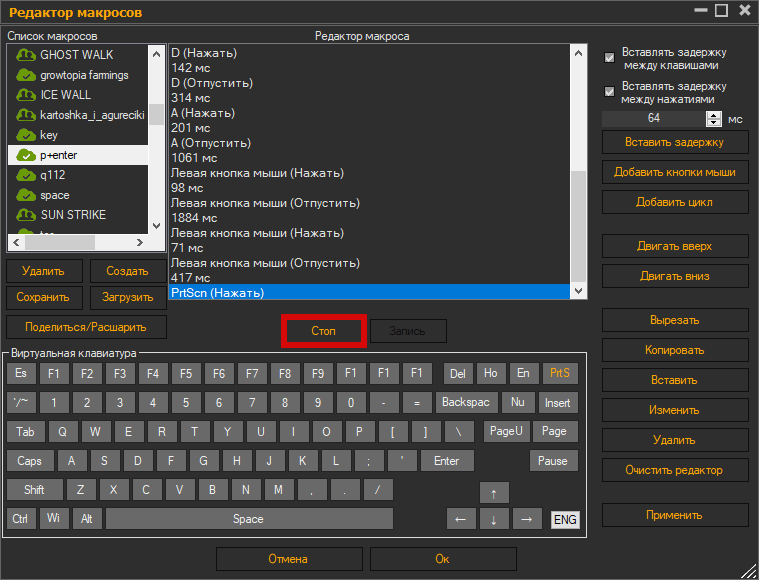Click the Shift key on virtual keyboard
The image size is (759, 580).
click(x=35, y=490)
